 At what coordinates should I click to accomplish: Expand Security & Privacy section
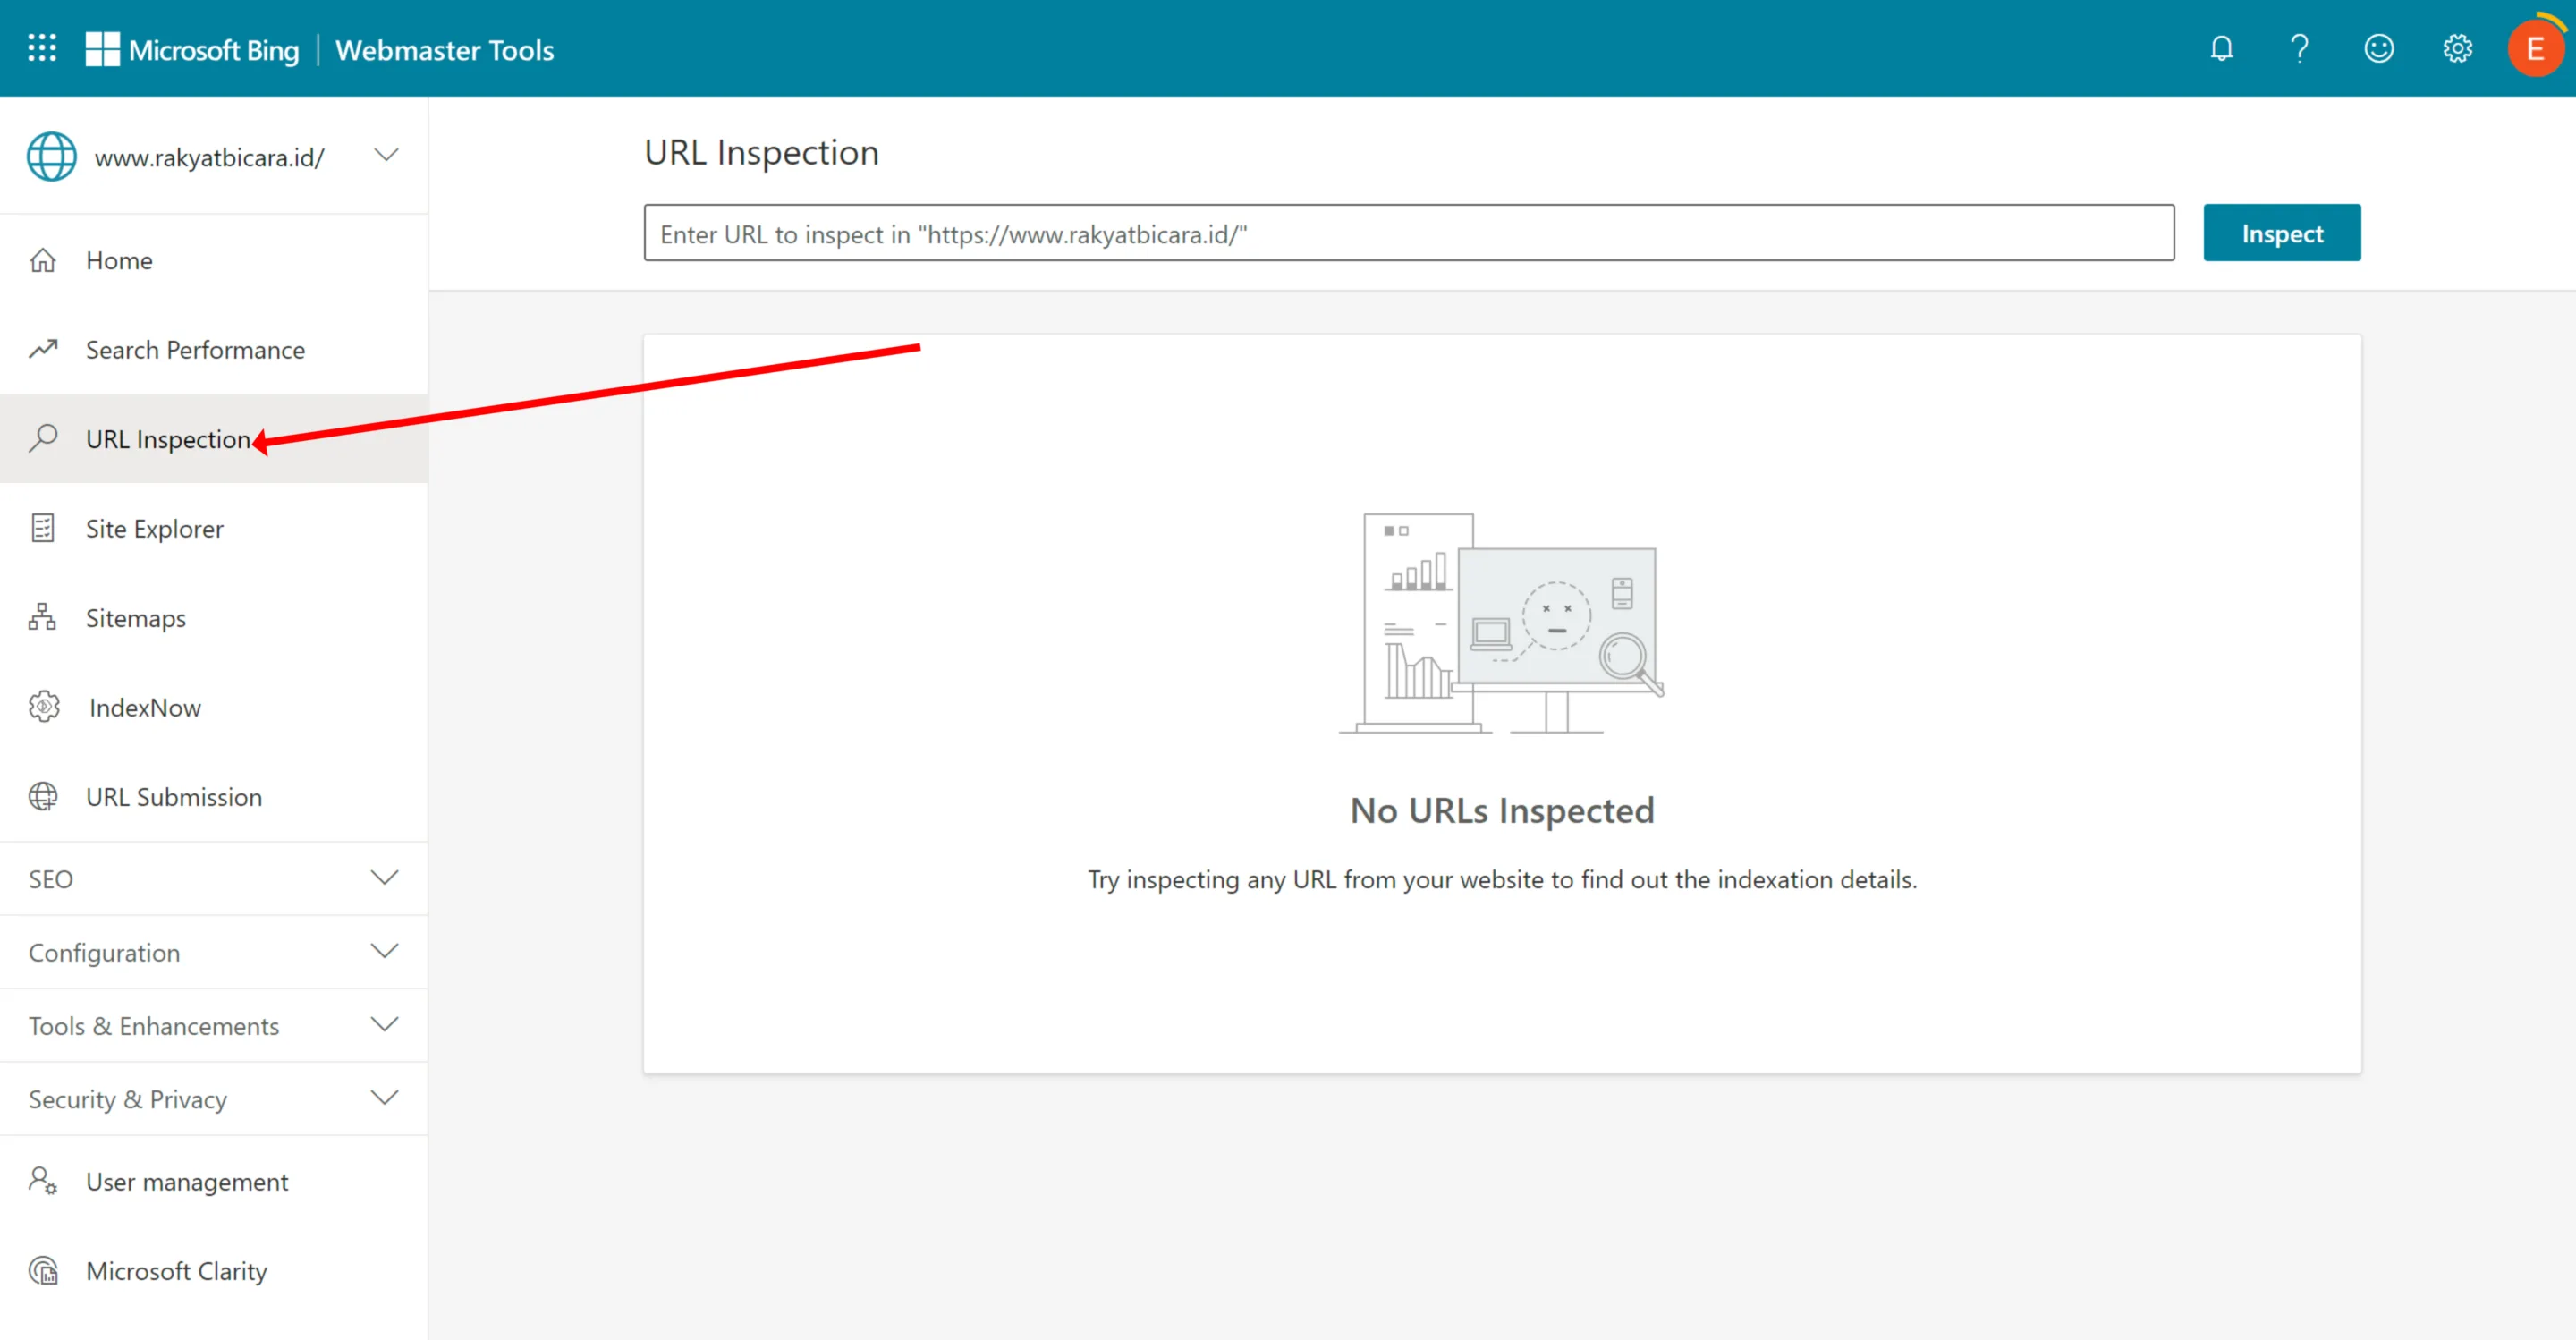(x=214, y=1098)
